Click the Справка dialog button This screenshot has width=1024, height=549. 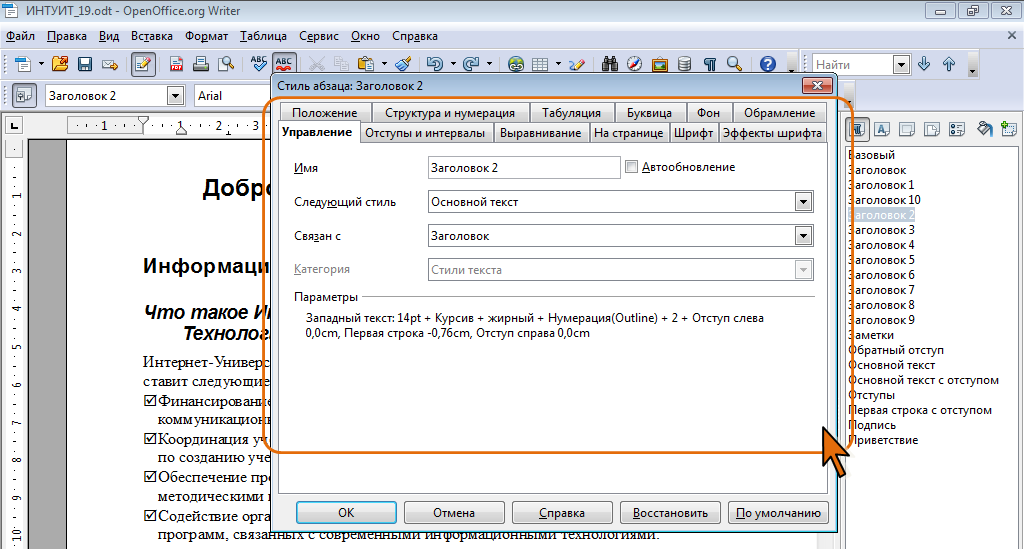(x=562, y=512)
